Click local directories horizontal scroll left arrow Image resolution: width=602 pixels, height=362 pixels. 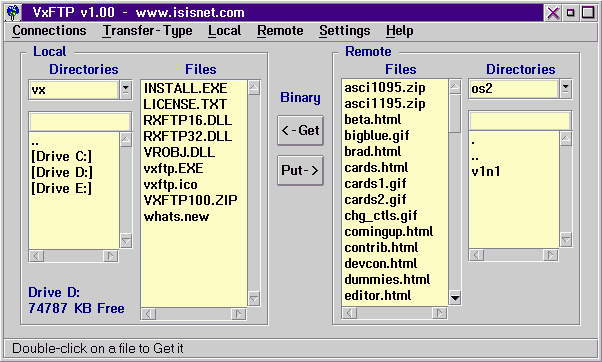click(x=37, y=256)
